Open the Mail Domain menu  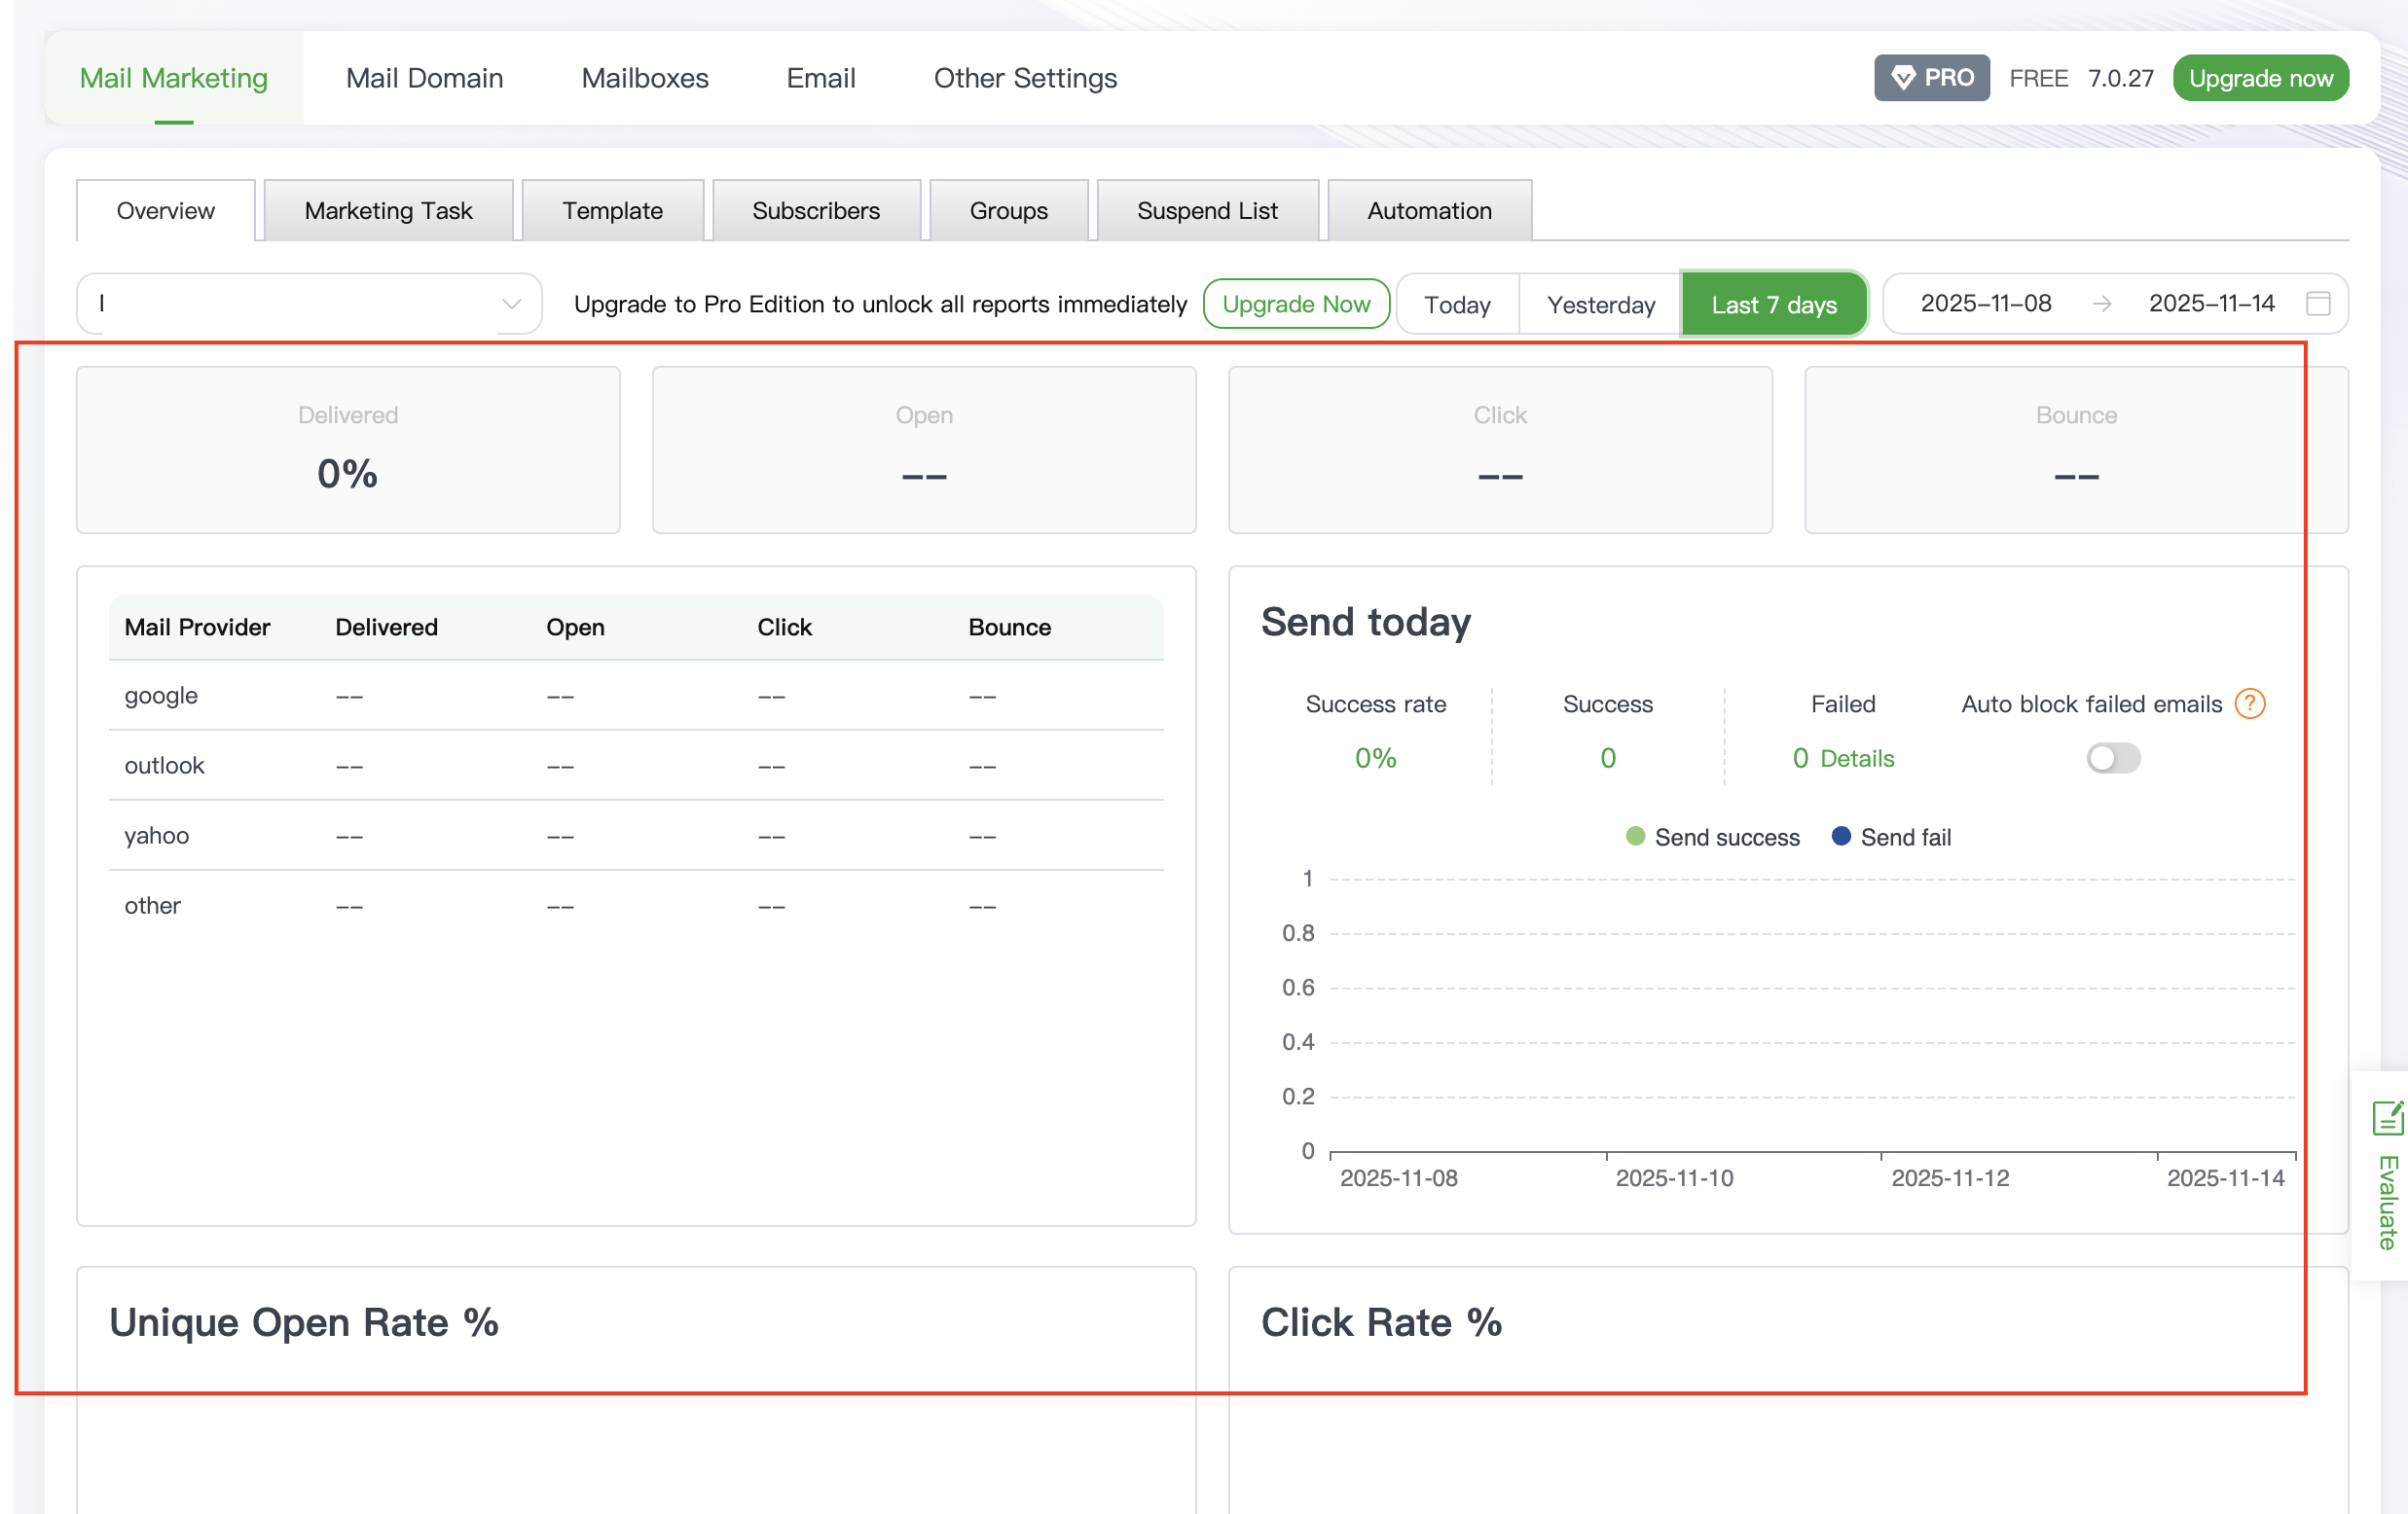coord(424,78)
